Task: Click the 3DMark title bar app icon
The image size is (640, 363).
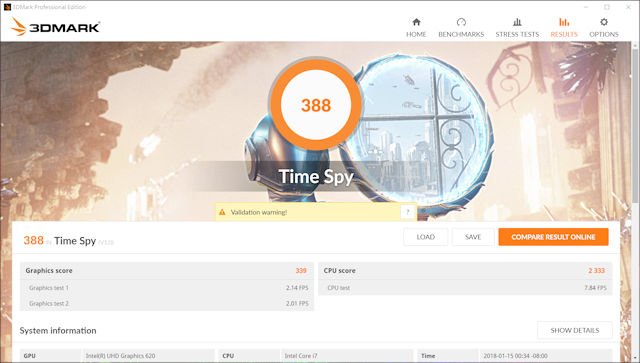Action: coord(7,7)
